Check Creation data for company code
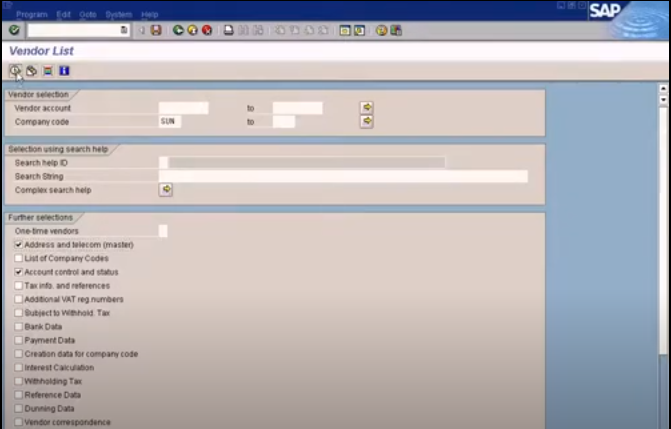671x429 pixels. coord(18,354)
